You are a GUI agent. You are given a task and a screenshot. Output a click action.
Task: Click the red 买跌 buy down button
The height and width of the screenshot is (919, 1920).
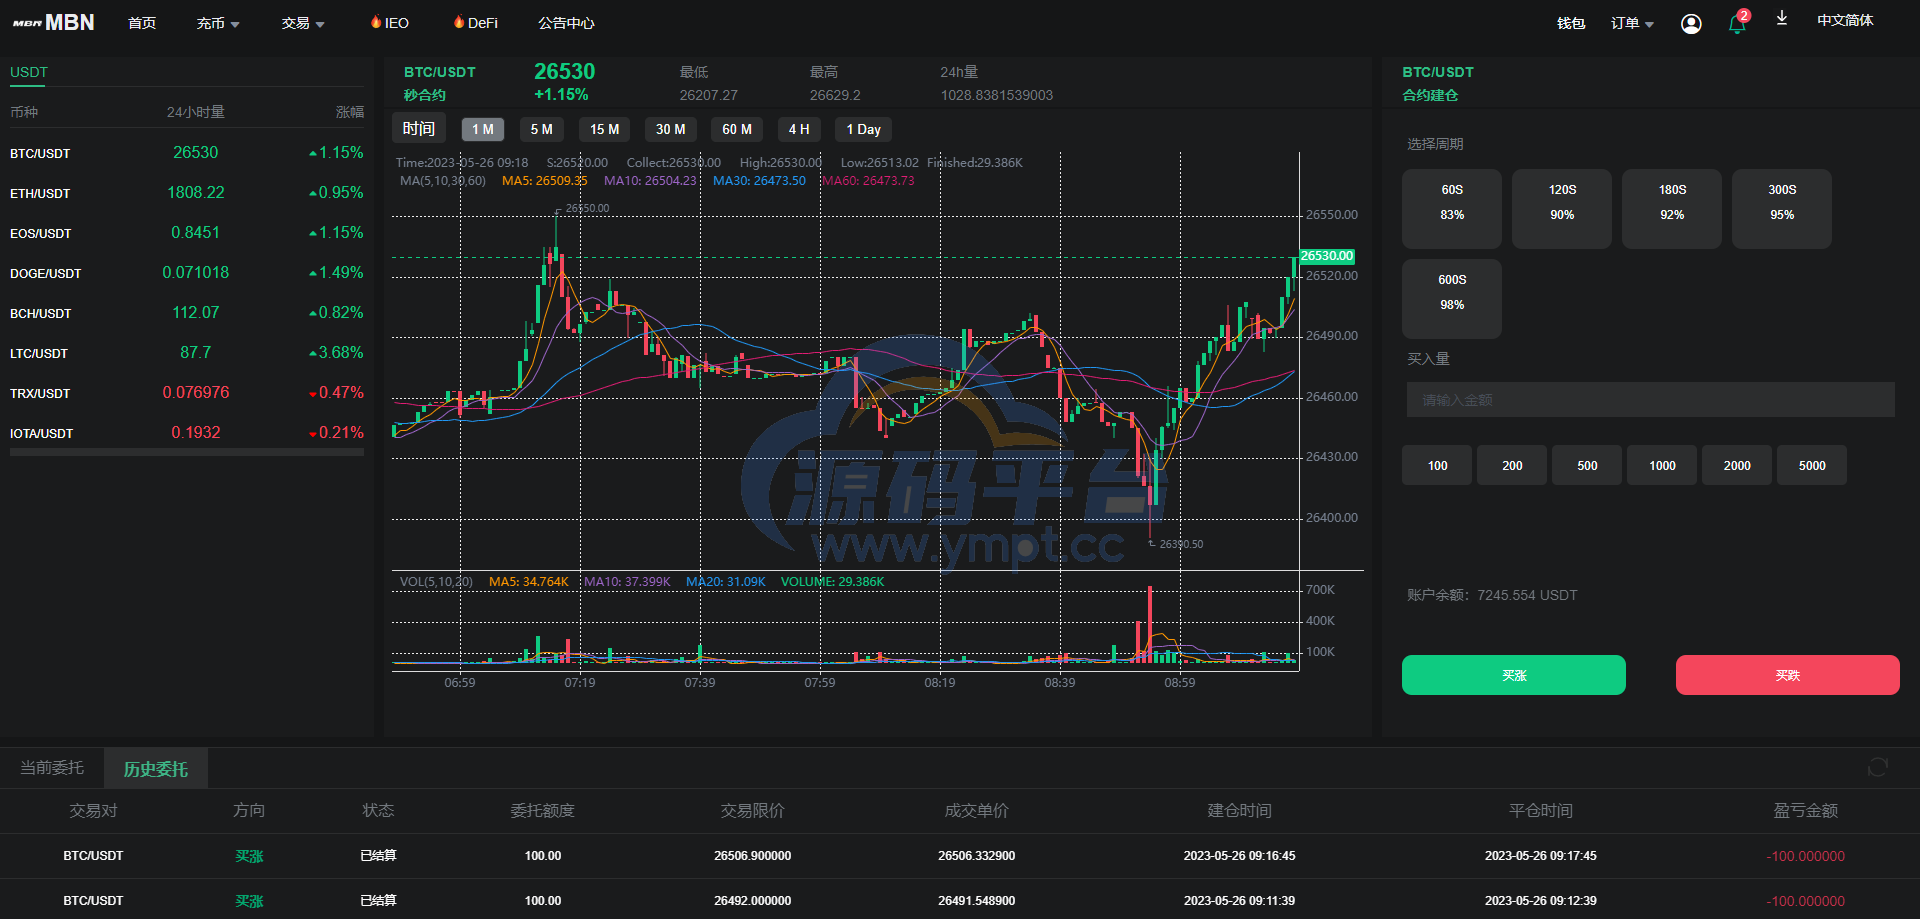(x=1788, y=675)
